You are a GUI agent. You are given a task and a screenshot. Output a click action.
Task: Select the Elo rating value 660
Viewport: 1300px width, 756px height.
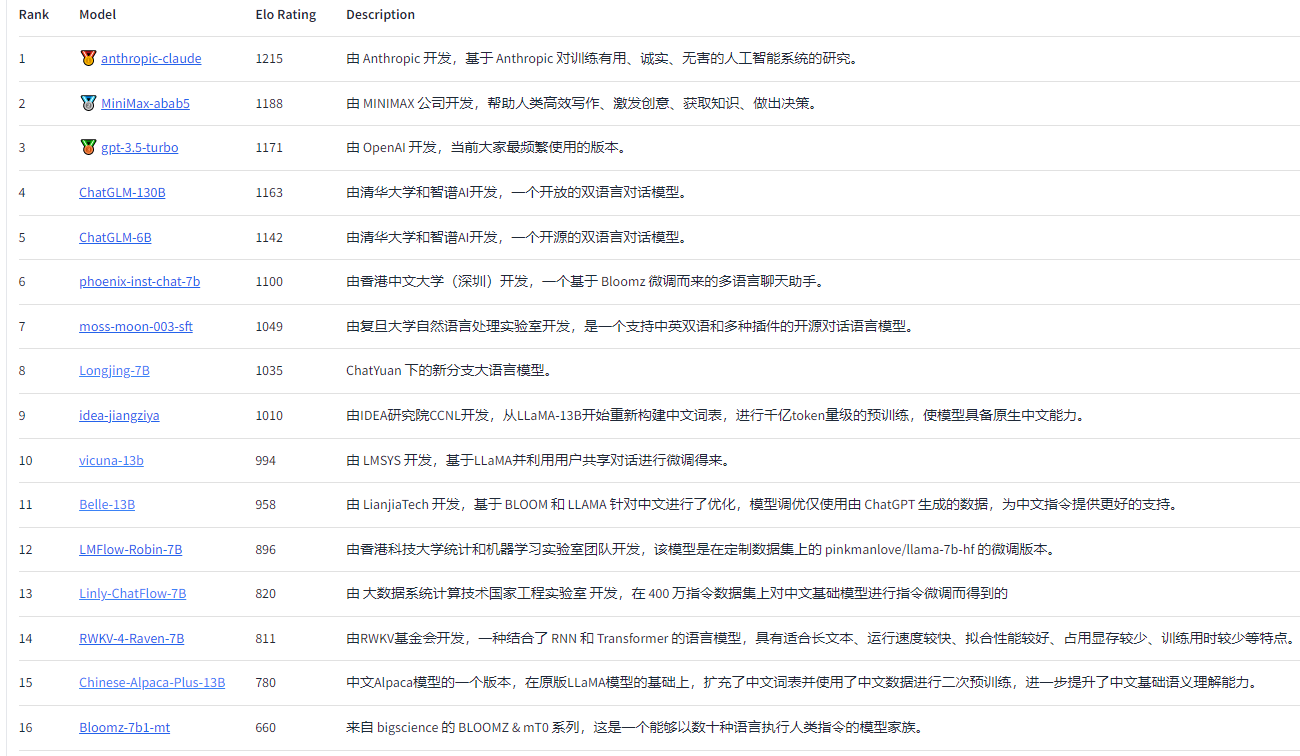(265, 727)
